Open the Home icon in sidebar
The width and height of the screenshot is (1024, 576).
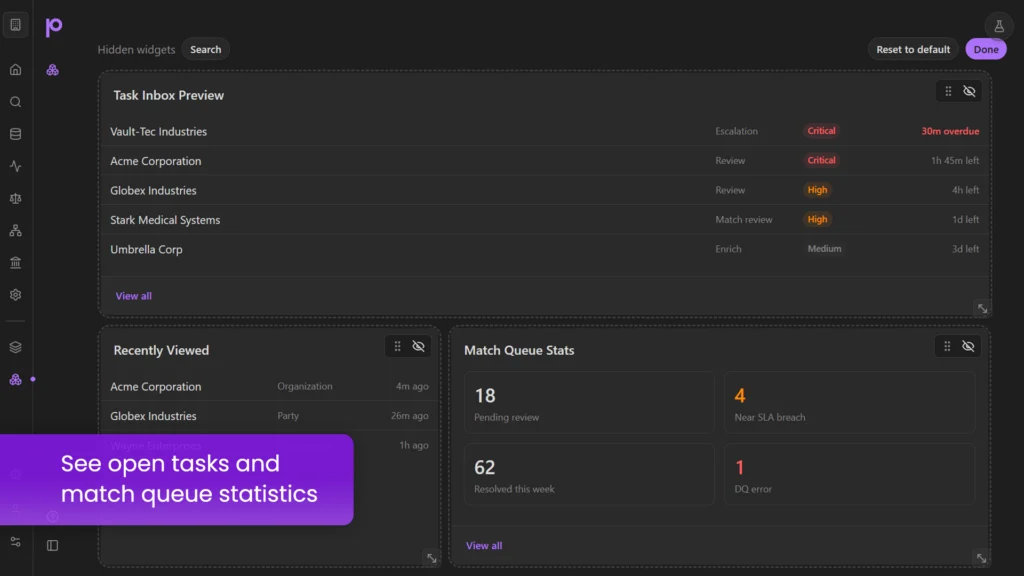16,70
